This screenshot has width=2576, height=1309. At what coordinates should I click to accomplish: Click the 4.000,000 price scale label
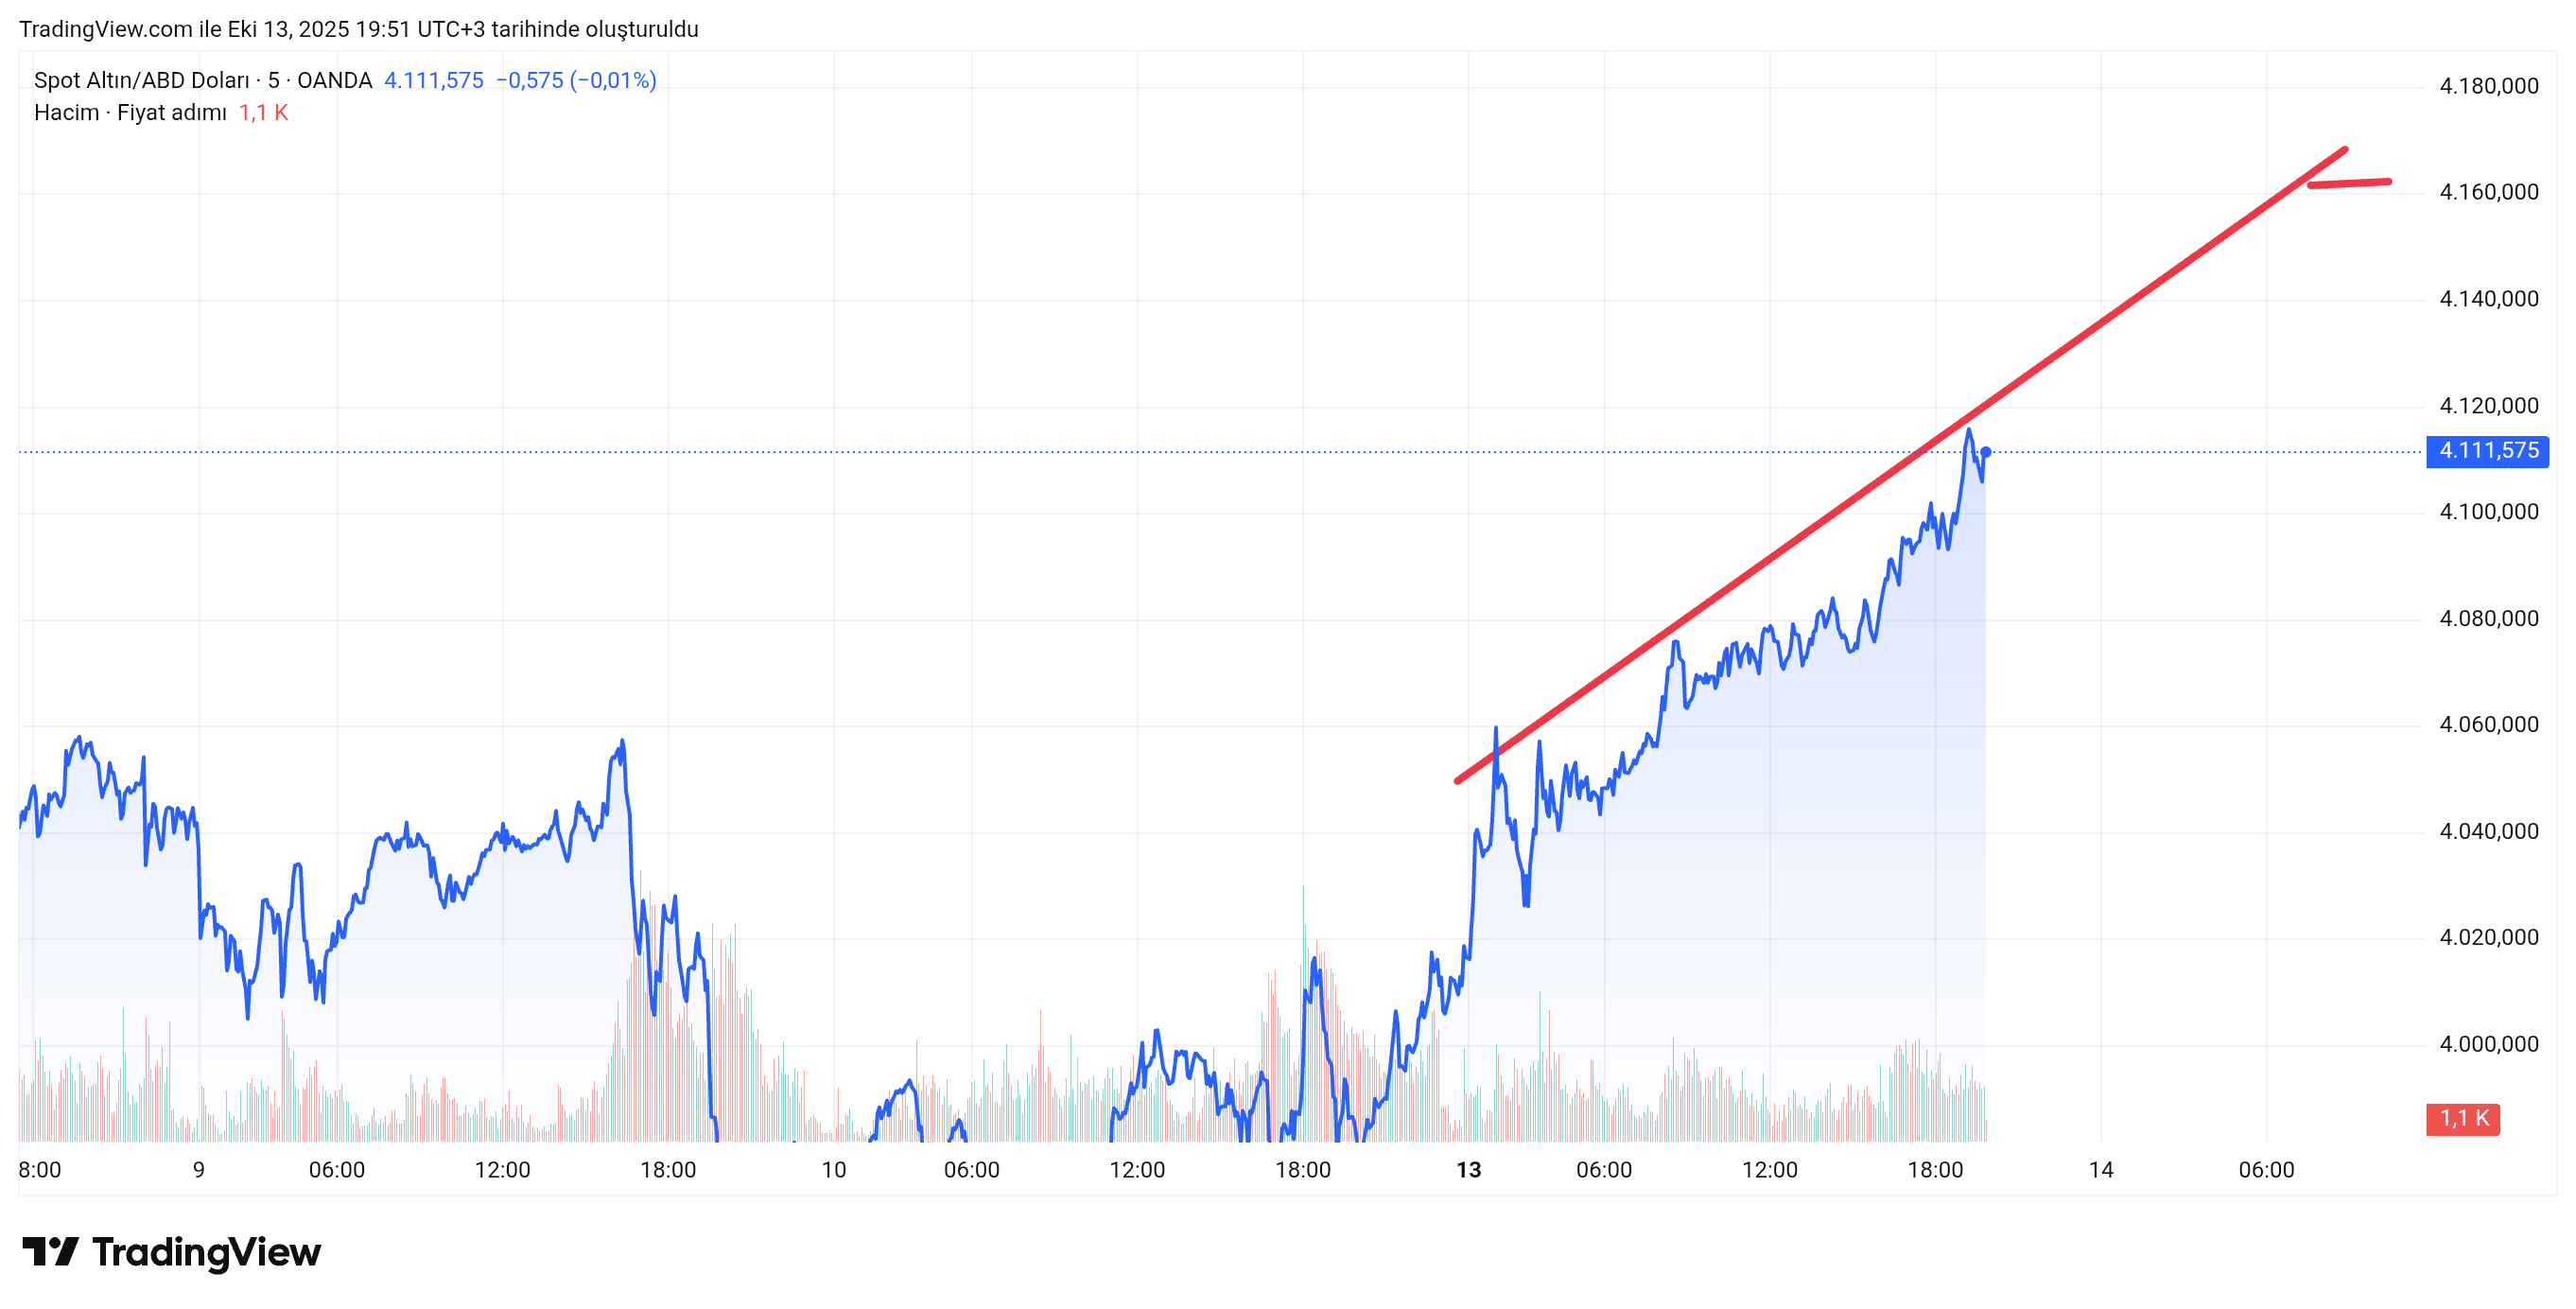[x=2488, y=1044]
